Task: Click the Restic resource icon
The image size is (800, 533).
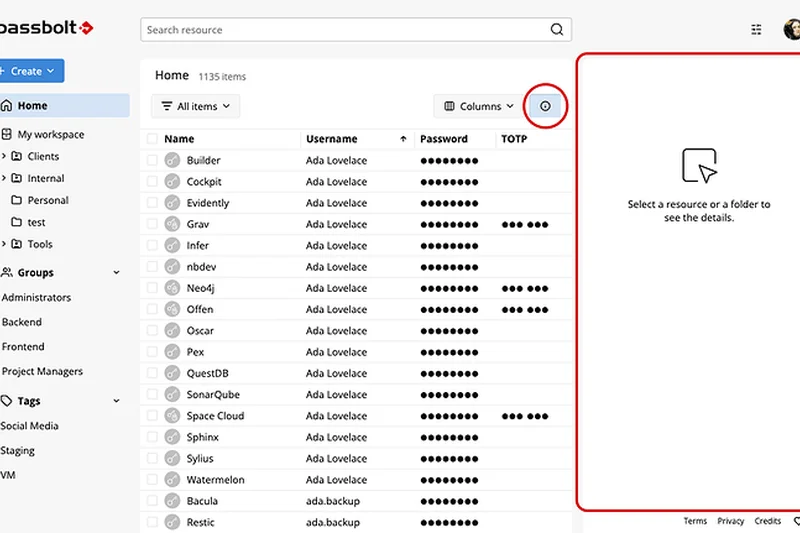Action: [x=172, y=522]
